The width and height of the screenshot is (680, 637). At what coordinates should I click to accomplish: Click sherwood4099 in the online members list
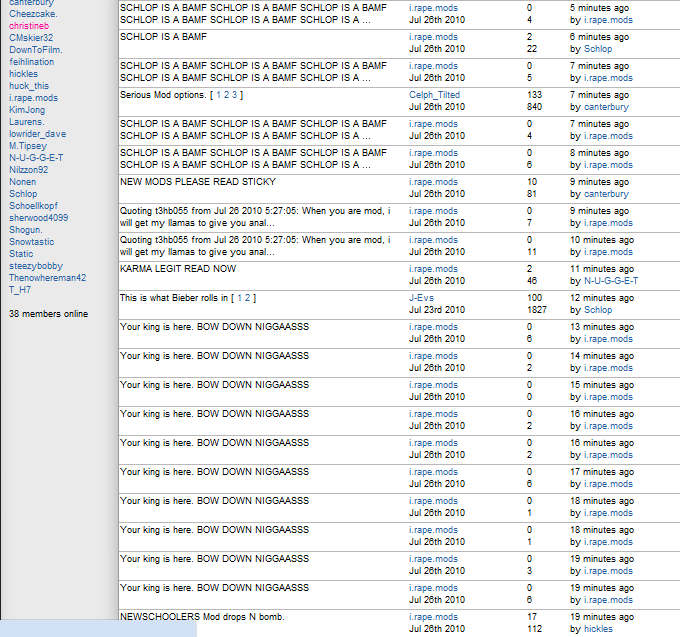(38, 218)
